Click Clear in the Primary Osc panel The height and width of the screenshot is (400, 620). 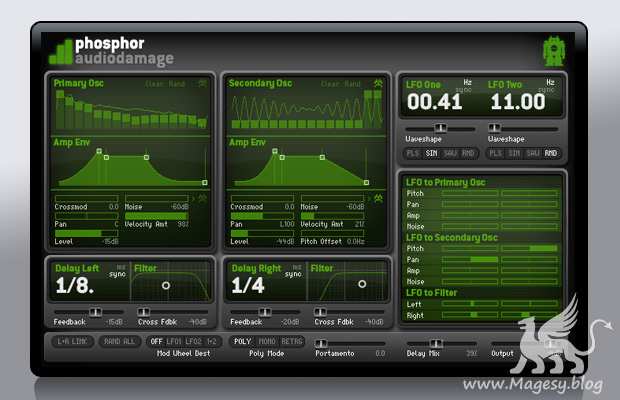(156, 84)
